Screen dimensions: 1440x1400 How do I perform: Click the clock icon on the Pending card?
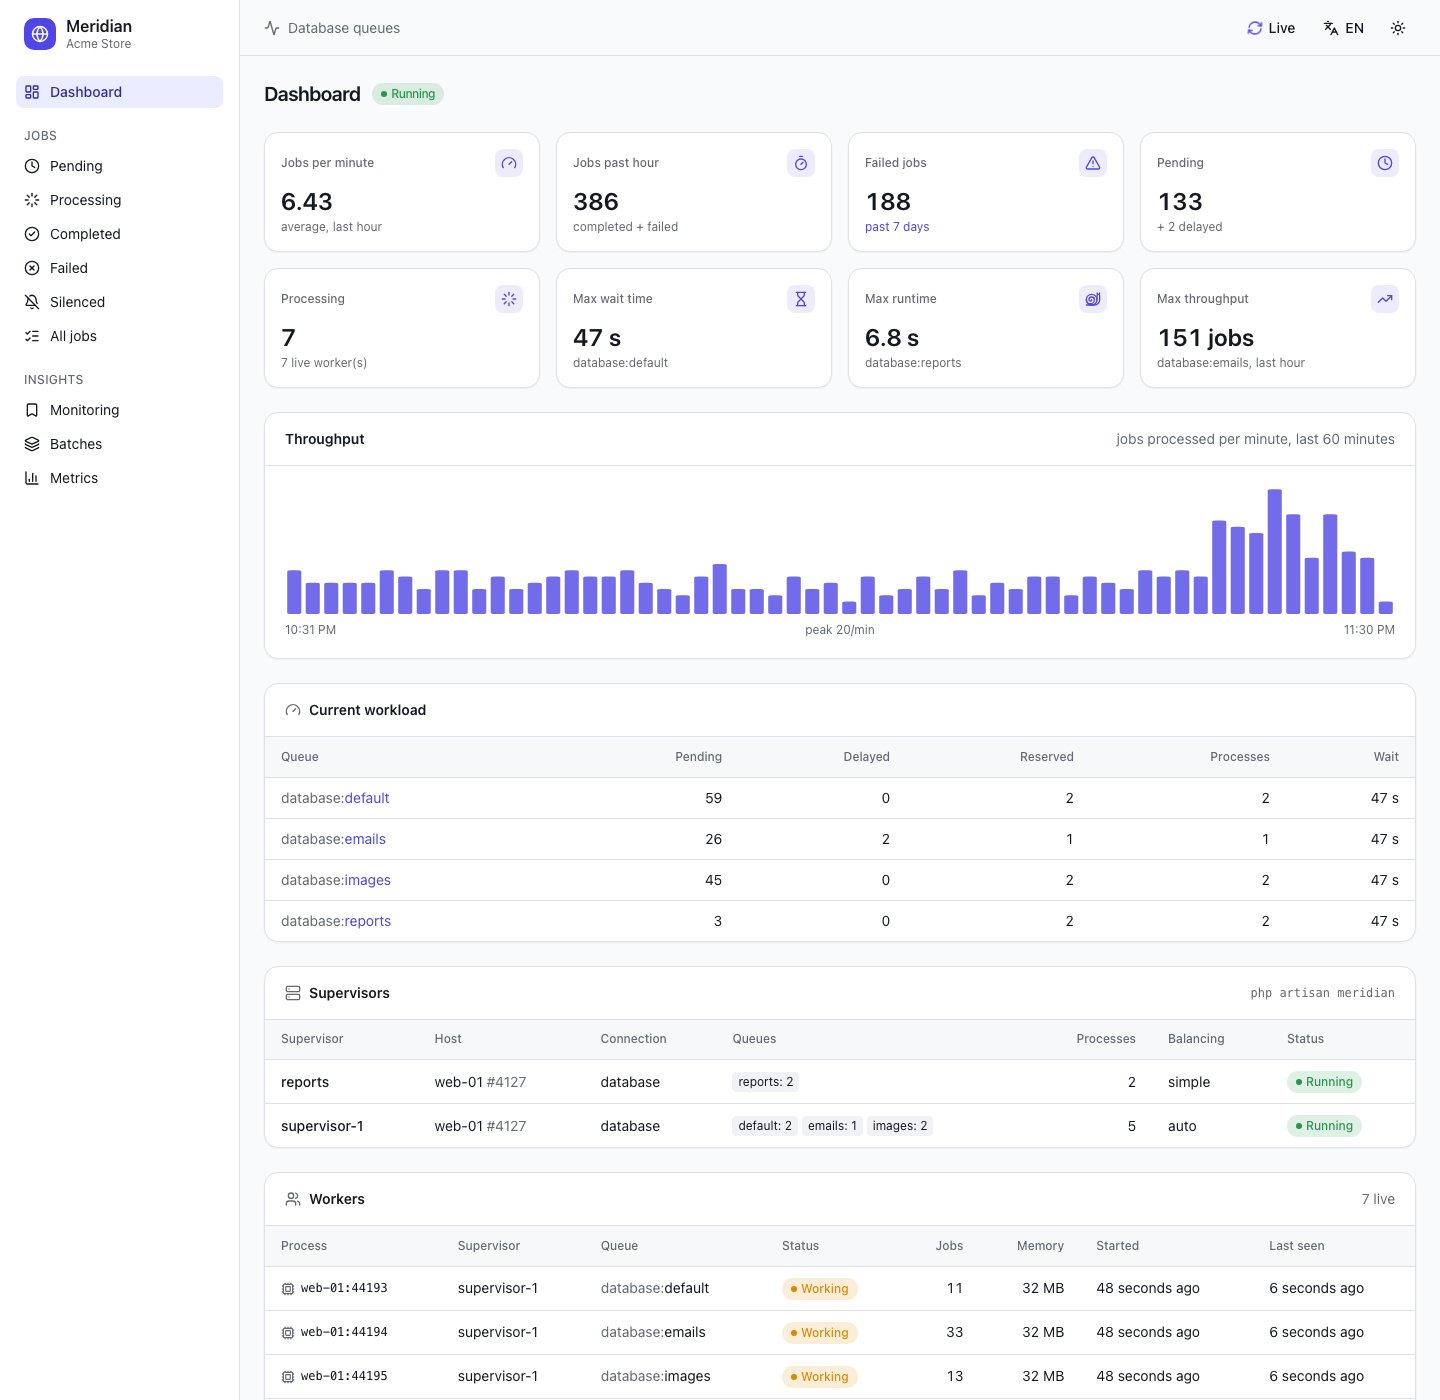click(1385, 163)
